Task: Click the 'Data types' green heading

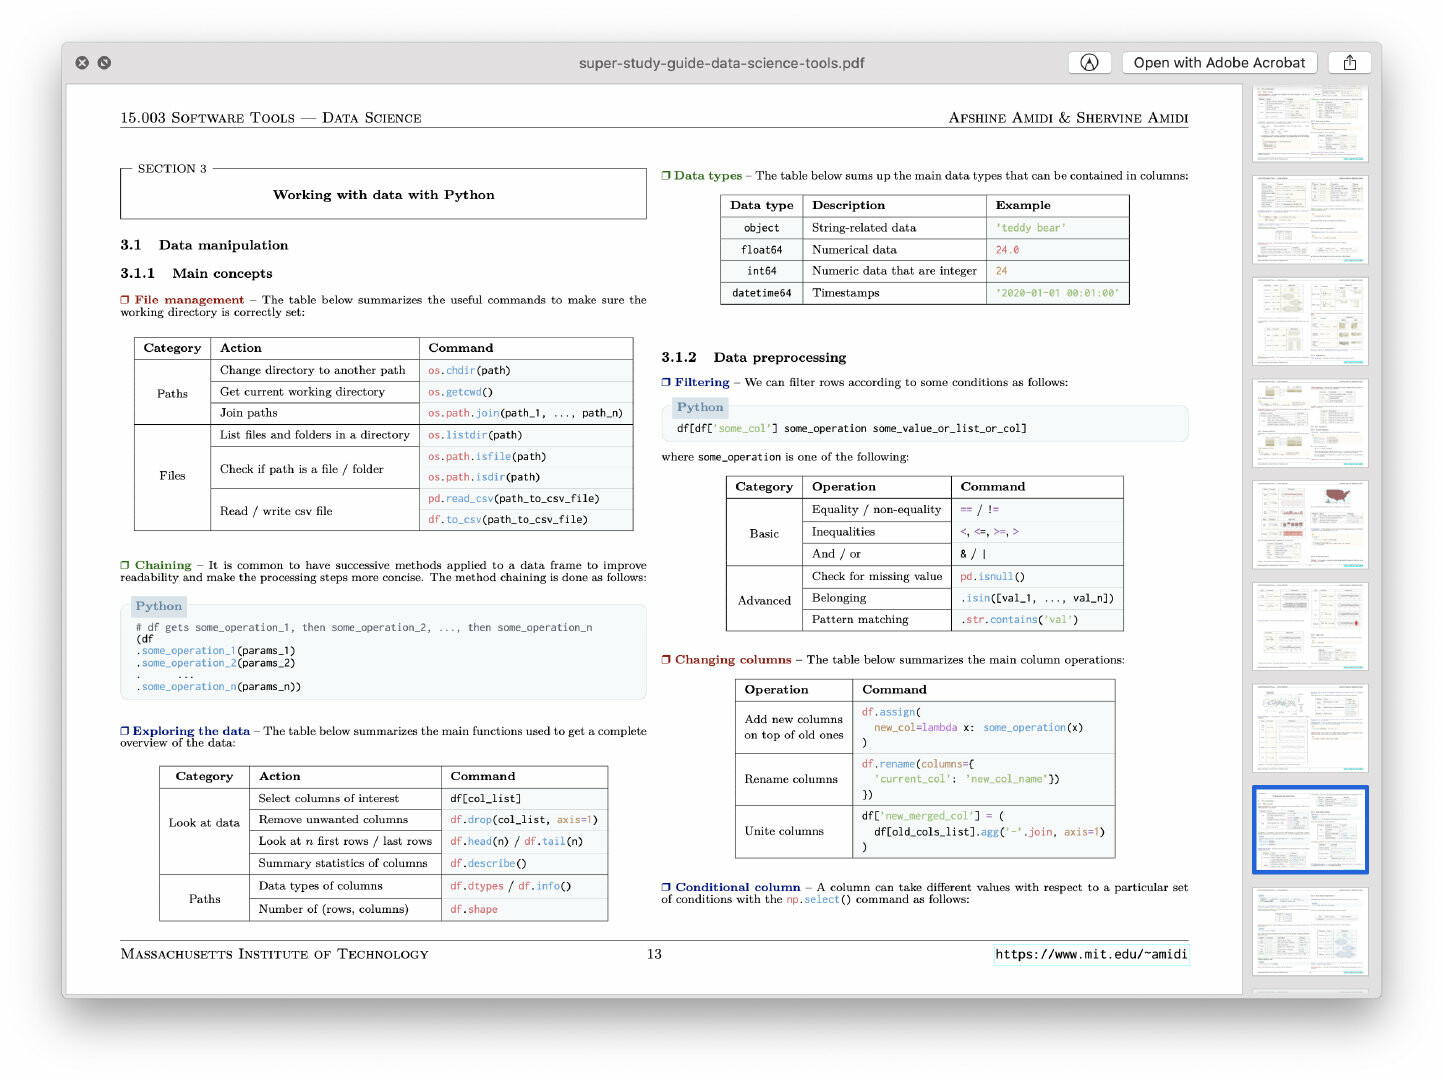Action: (x=708, y=176)
